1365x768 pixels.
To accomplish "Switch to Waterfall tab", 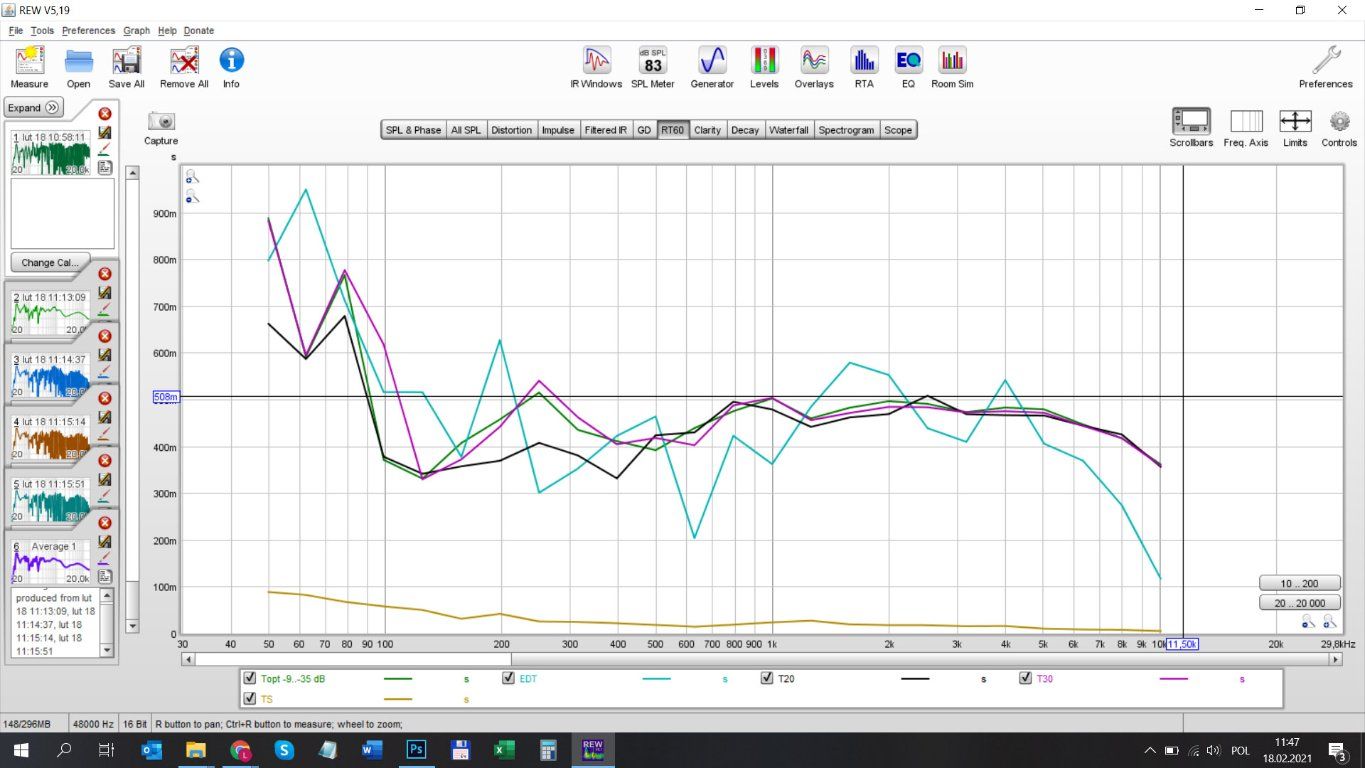I will coord(789,130).
